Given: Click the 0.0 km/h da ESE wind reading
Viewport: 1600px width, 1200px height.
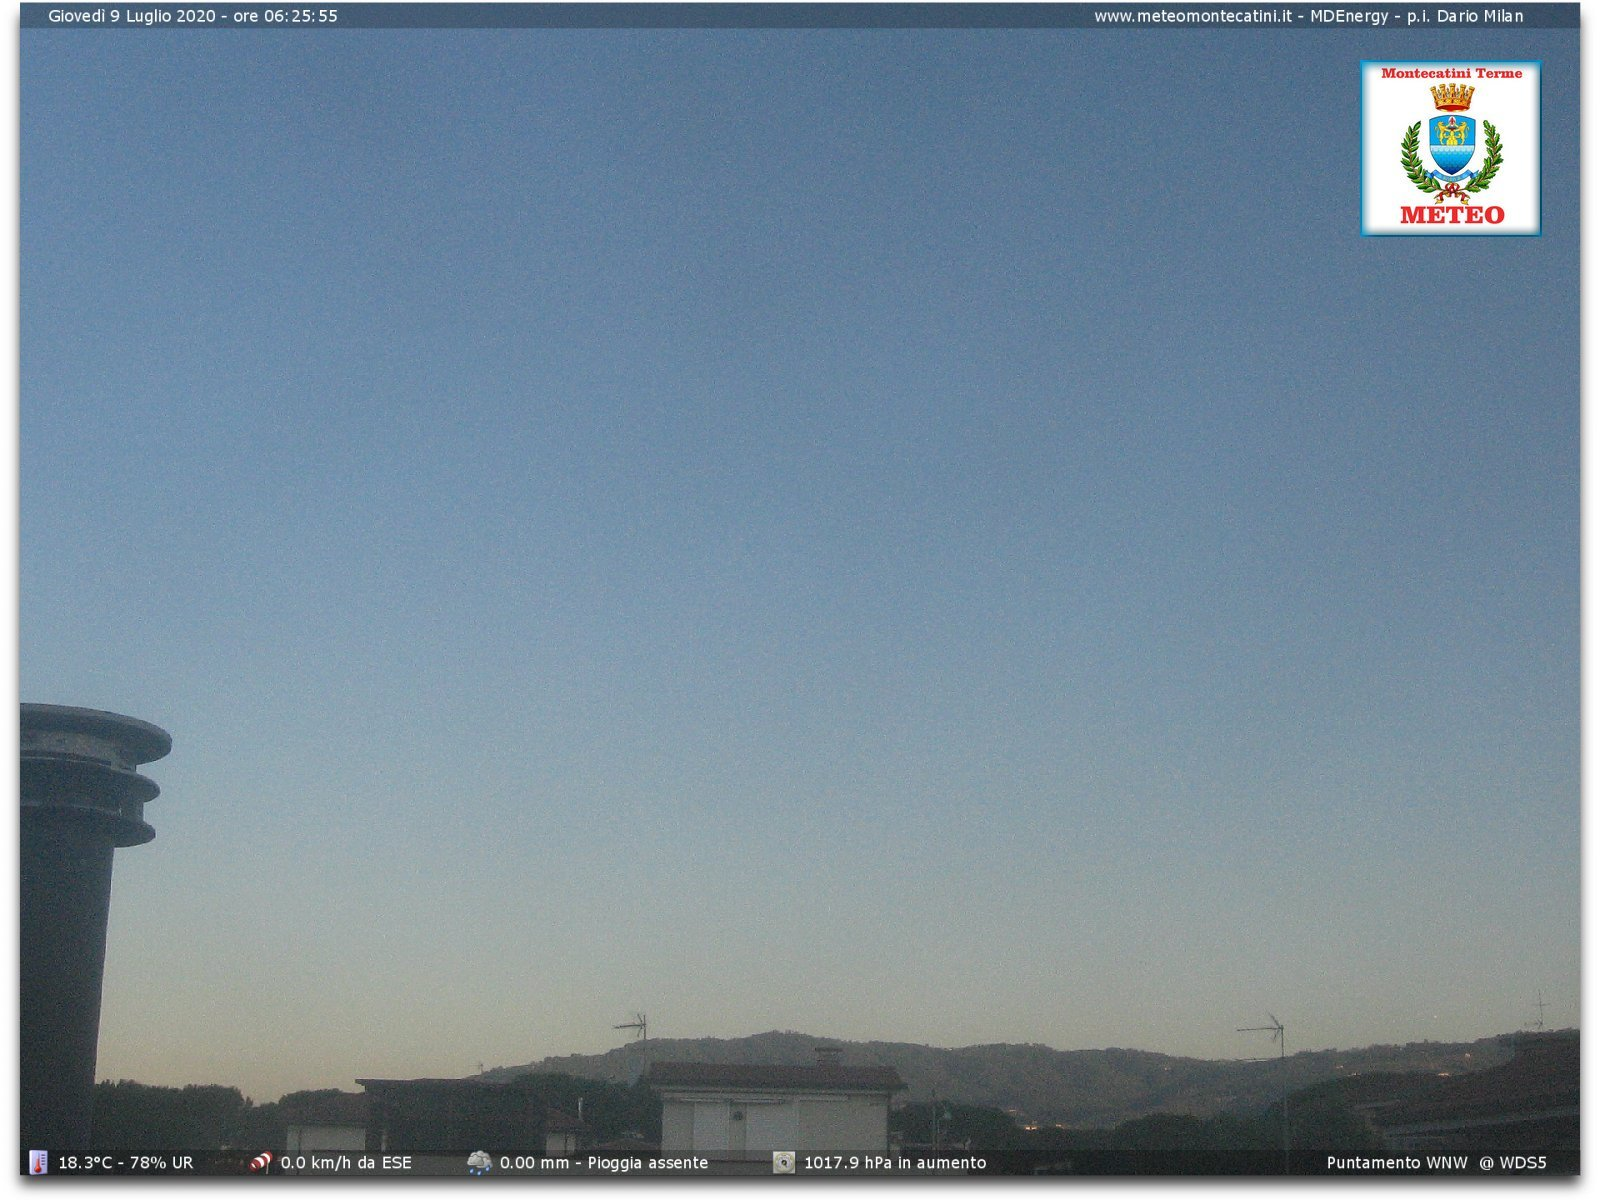Looking at the screenshot, I should coord(346,1163).
